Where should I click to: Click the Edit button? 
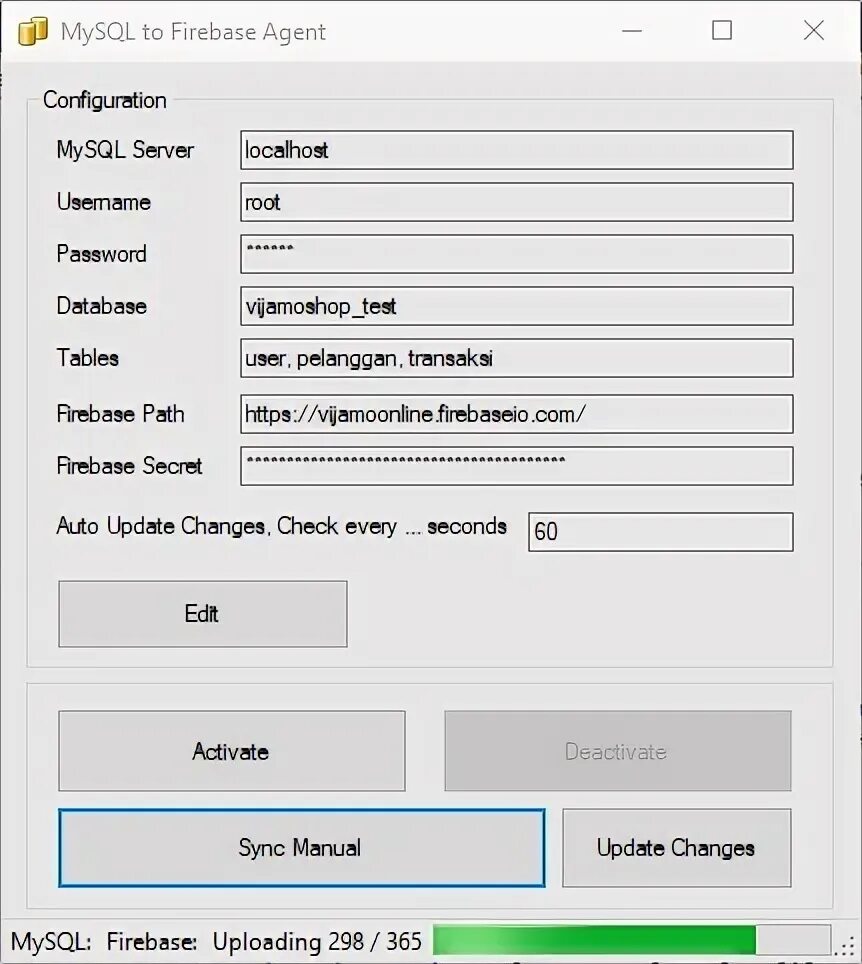(203, 614)
